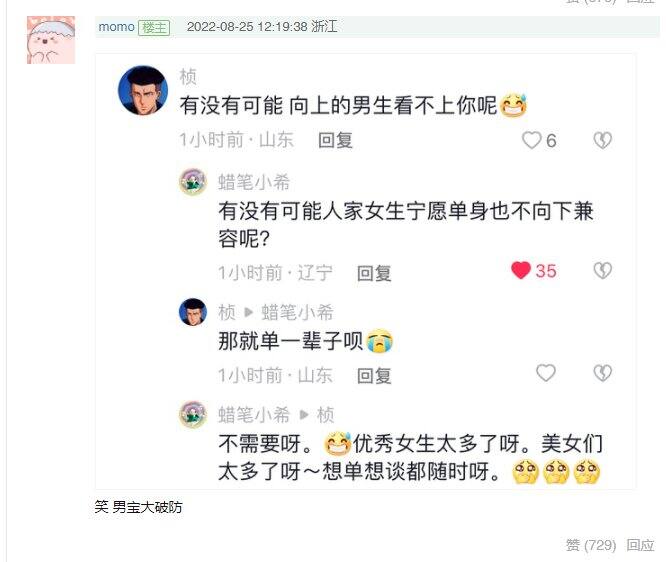Open 桢's small avatar in reply thread
This screenshot has width=666, height=562.
(193, 312)
